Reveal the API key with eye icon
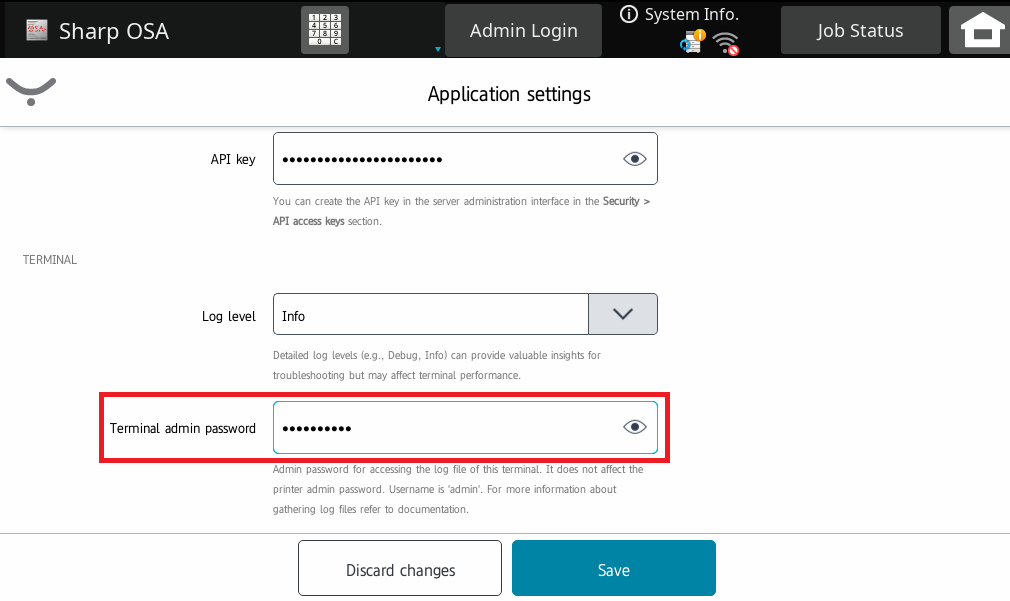Screen dimensions: 1010x601 pos(634,159)
